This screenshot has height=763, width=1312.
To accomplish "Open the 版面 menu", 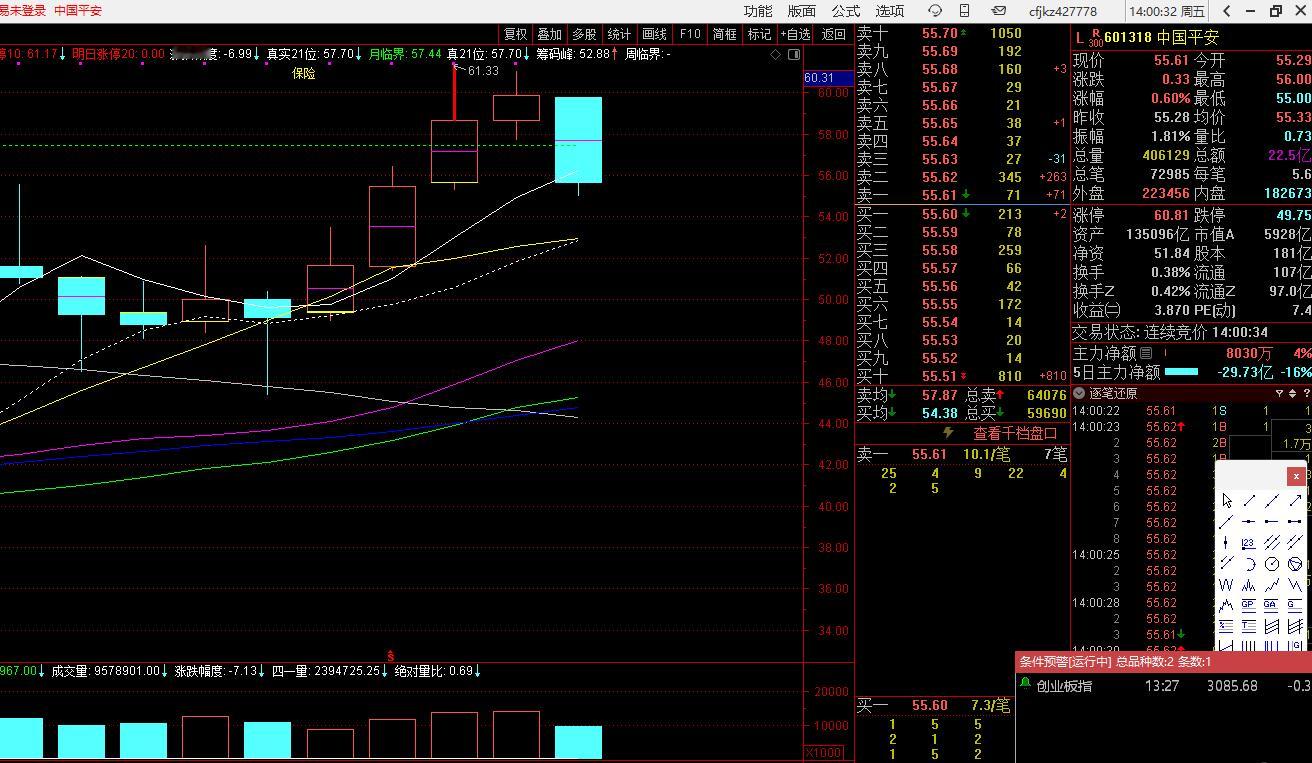I will coord(802,11).
